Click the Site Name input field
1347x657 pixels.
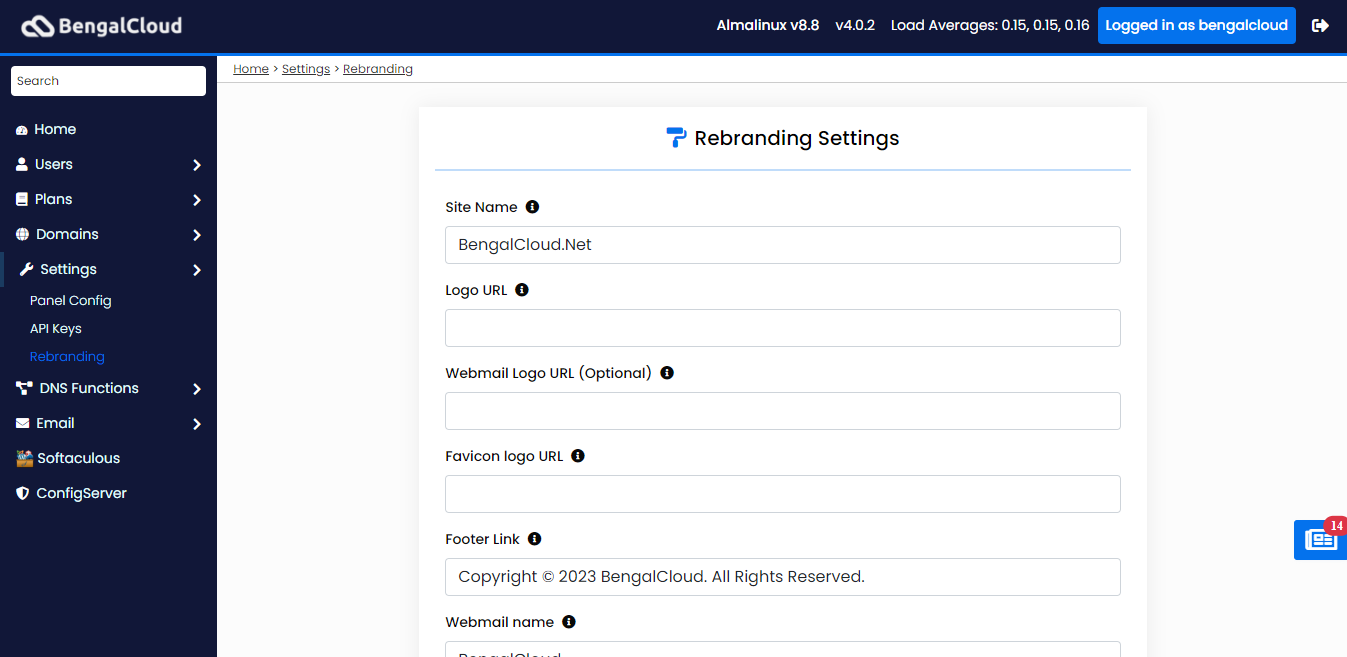tap(782, 245)
